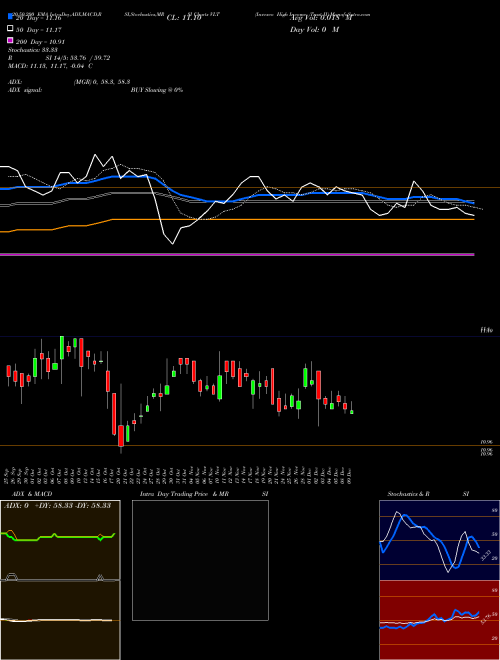Screen dimensions: 500x660
Task: Click the 'Stochastics & R' panel title
Action: point(409,494)
